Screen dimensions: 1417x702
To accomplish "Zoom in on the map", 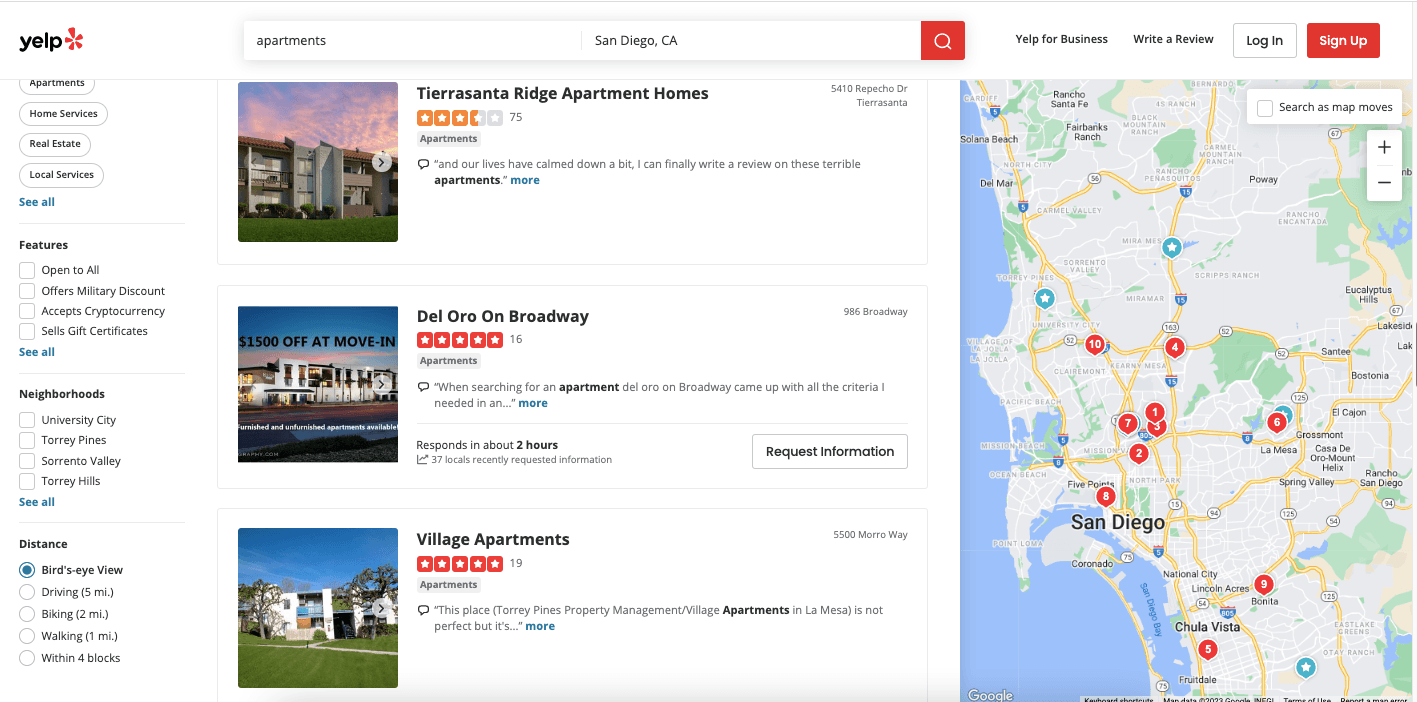I will click(x=1384, y=147).
